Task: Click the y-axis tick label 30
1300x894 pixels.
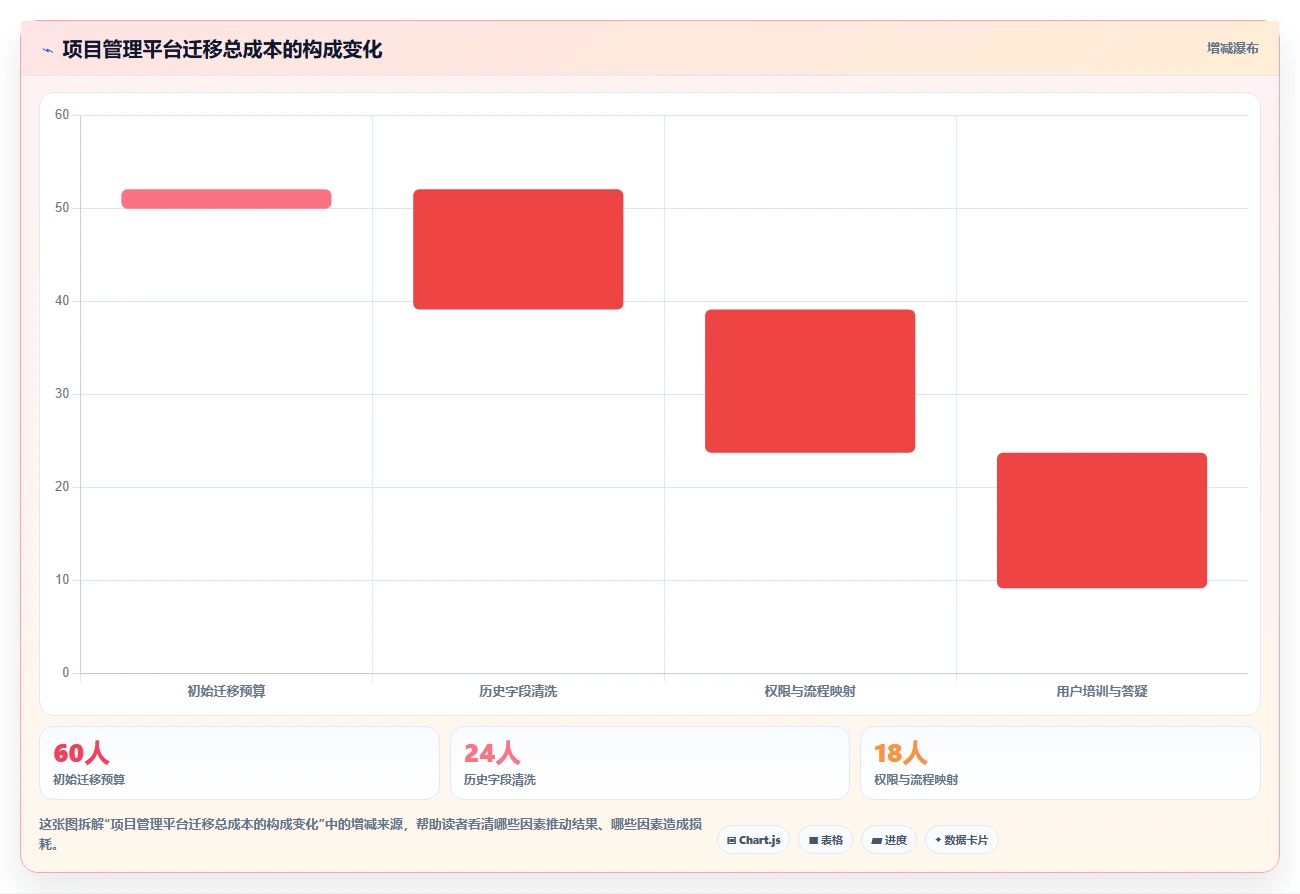Action: [62, 394]
